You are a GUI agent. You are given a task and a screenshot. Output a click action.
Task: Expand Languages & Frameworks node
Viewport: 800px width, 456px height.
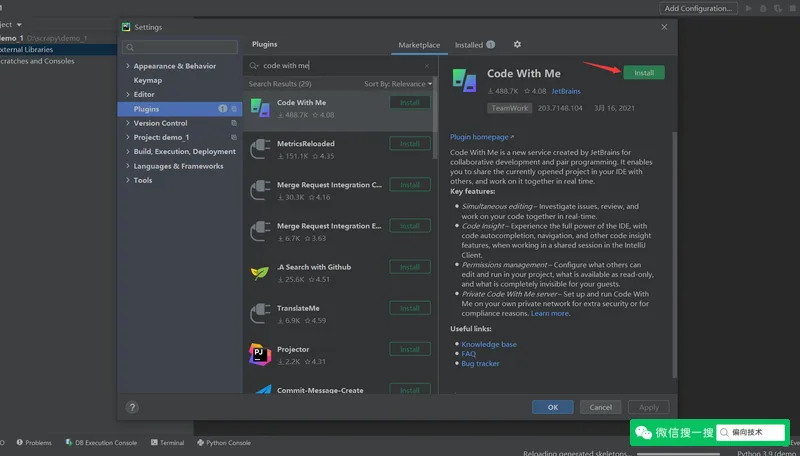[128, 166]
